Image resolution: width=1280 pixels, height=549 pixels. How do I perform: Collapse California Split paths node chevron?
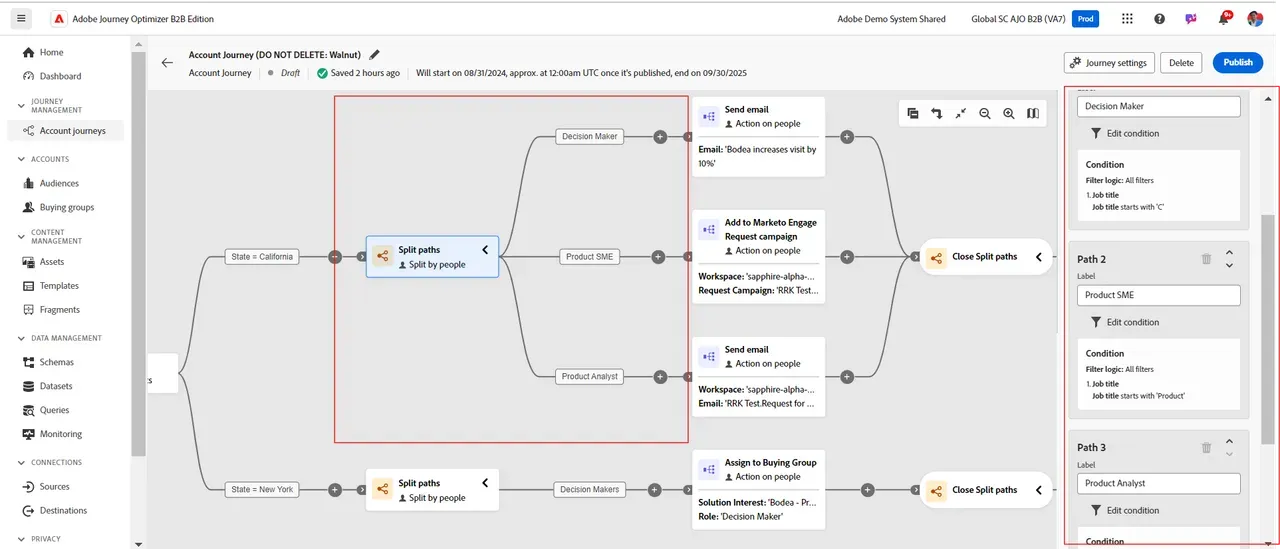point(485,250)
